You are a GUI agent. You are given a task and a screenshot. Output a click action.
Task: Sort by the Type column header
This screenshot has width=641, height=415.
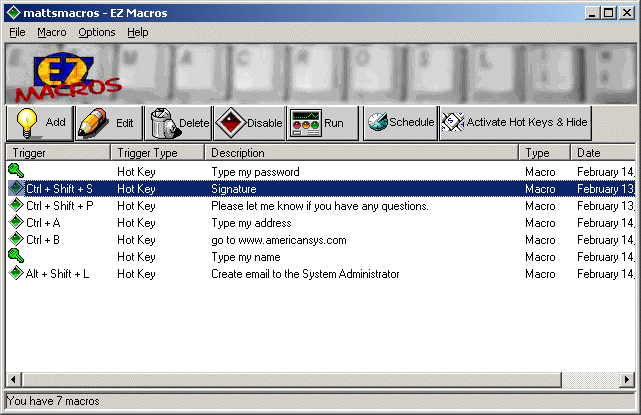pyautogui.click(x=545, y=153)
